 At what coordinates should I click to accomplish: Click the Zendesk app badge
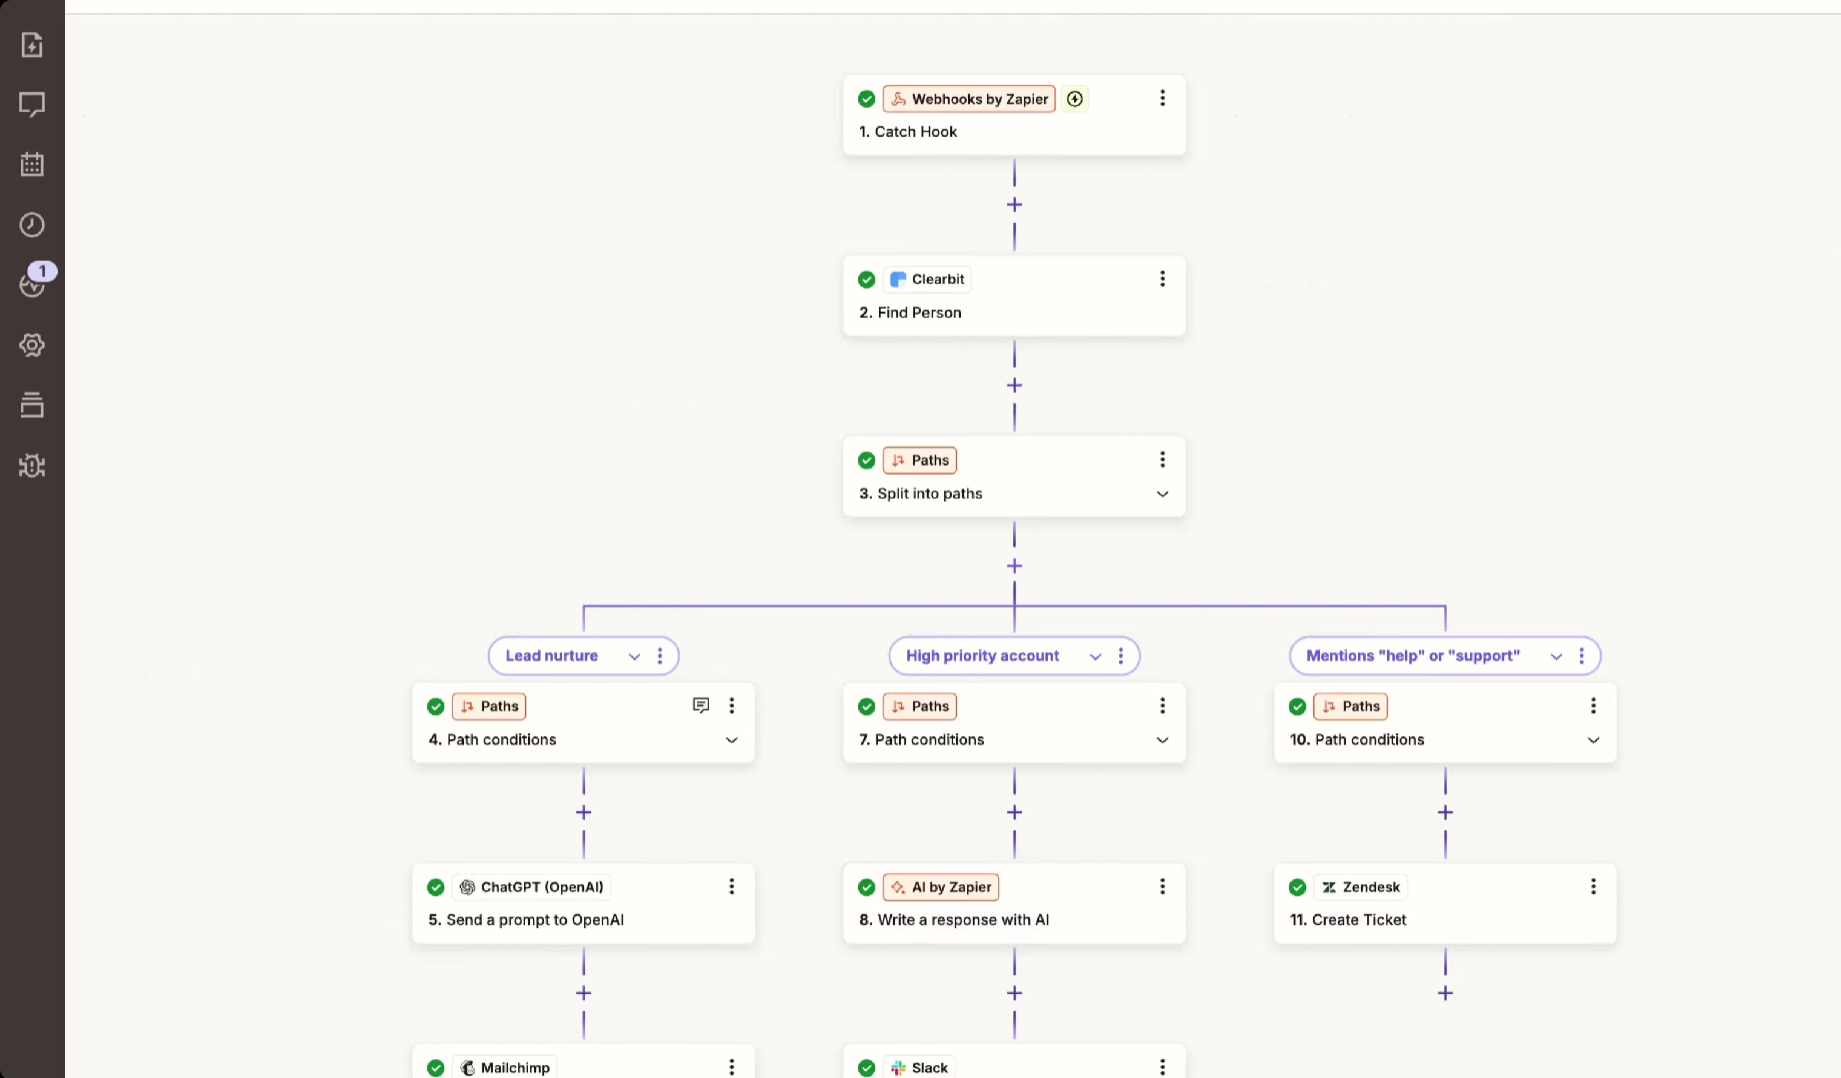(1360, 887)
